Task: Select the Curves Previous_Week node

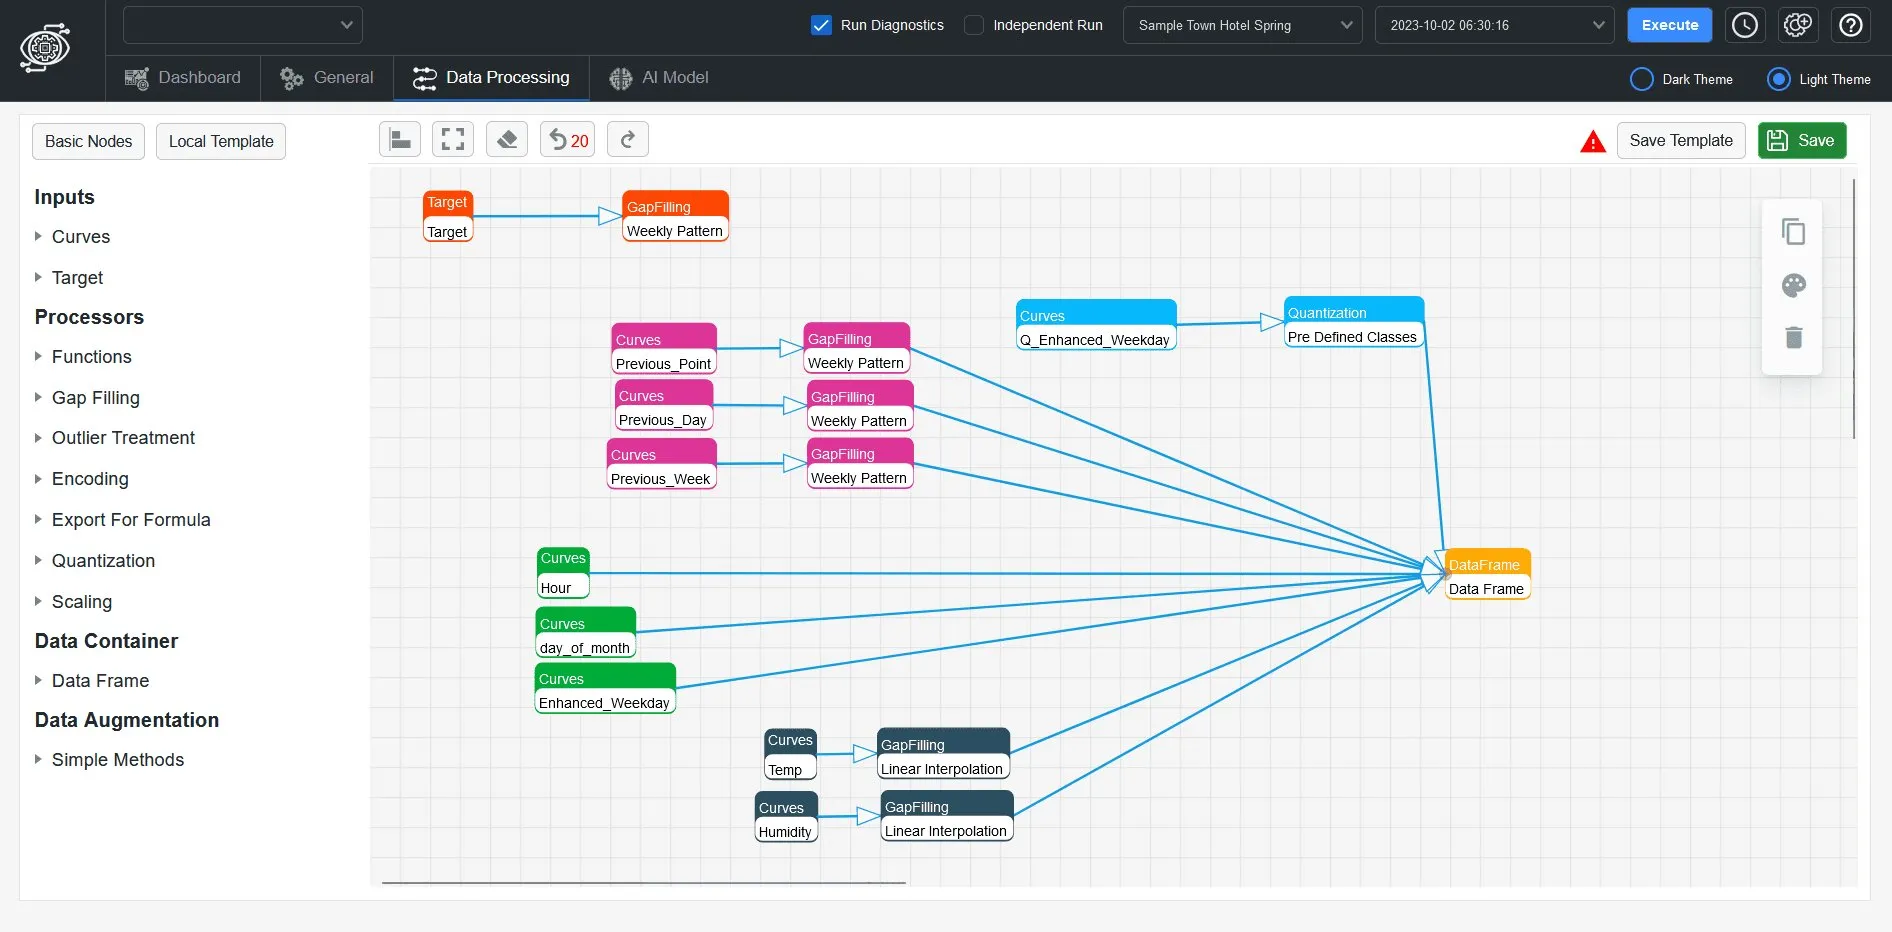Action: pyautogui.click(x=661, y=464)
